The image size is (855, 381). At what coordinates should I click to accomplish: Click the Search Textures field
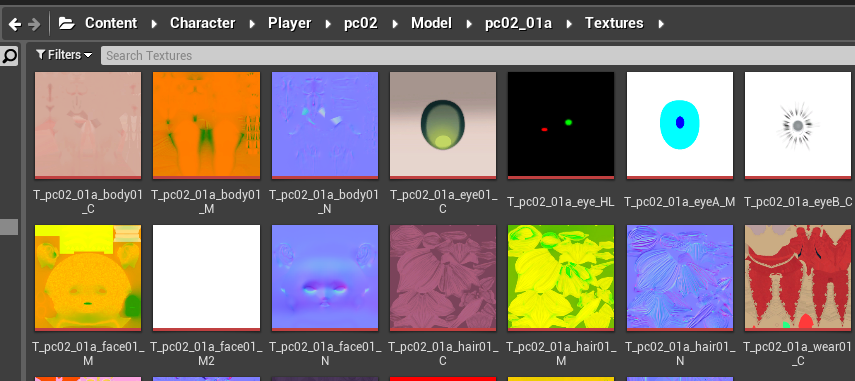pos(478,56)
